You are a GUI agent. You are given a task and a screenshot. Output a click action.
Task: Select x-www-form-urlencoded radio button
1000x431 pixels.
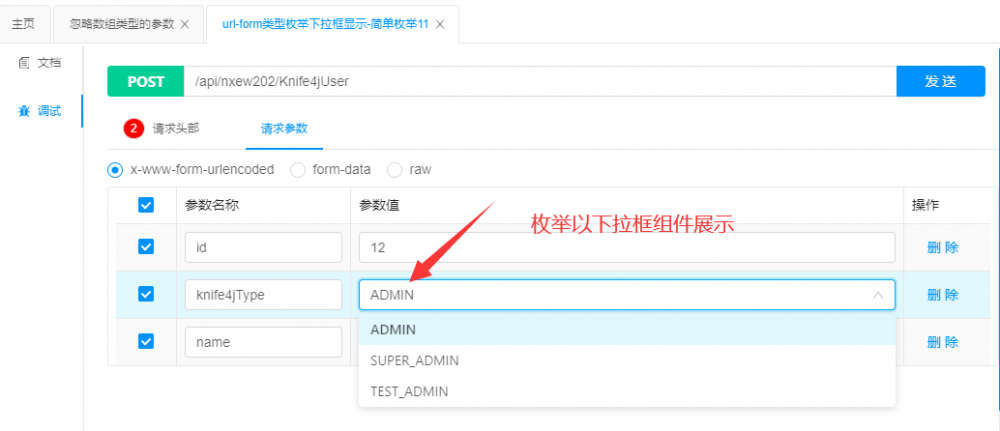(115, 170)
